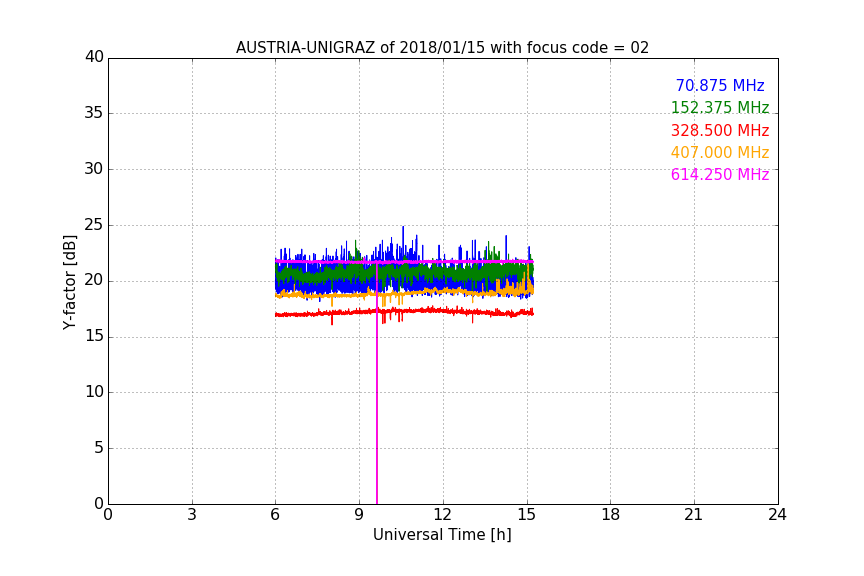Click the plot title AUSTRIA-UNIGRAZ of 2018/01/15
The height and width of the screenshot is (576, 864).
[x=442, y=47]
